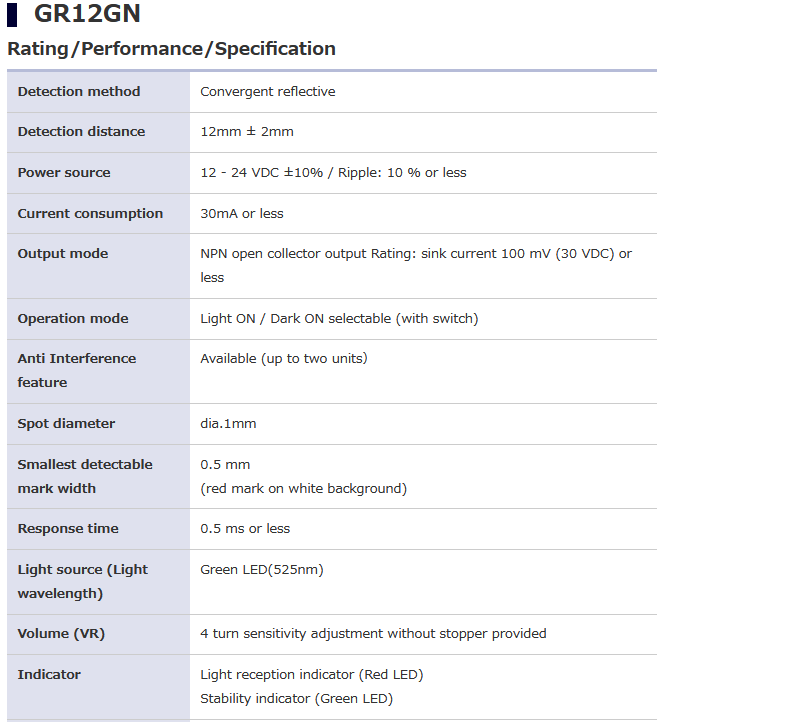
Task: Click the Current consumption label
Action: 90,214
